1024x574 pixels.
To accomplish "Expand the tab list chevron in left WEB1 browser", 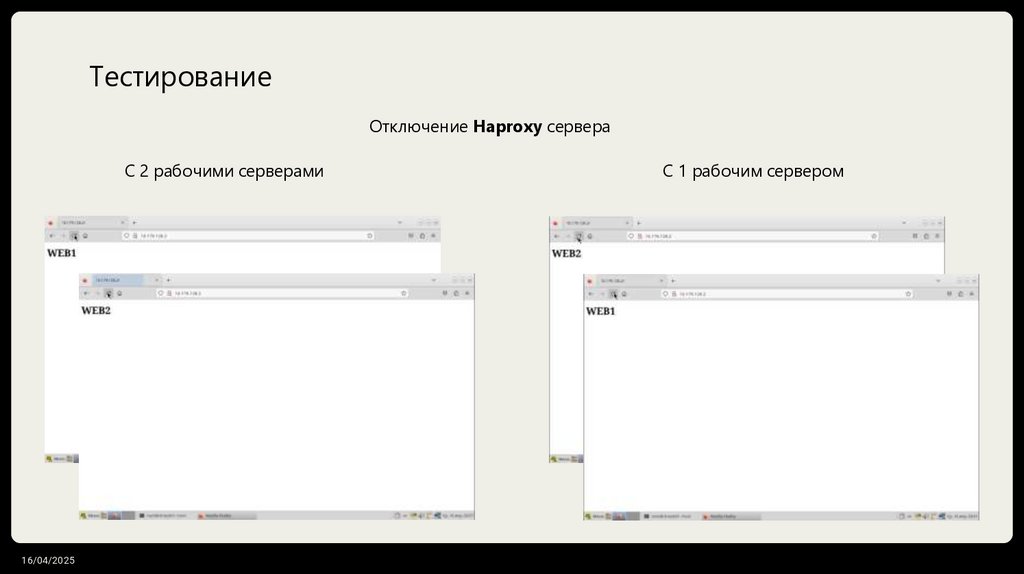I will click(x=400, y=223).
